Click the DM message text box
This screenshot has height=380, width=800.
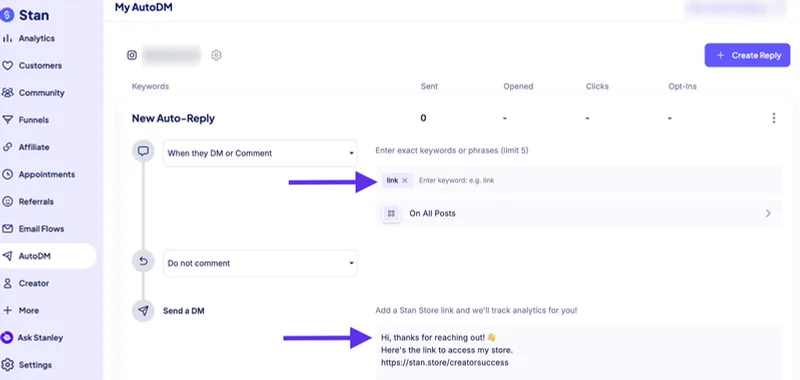(579, 353)
